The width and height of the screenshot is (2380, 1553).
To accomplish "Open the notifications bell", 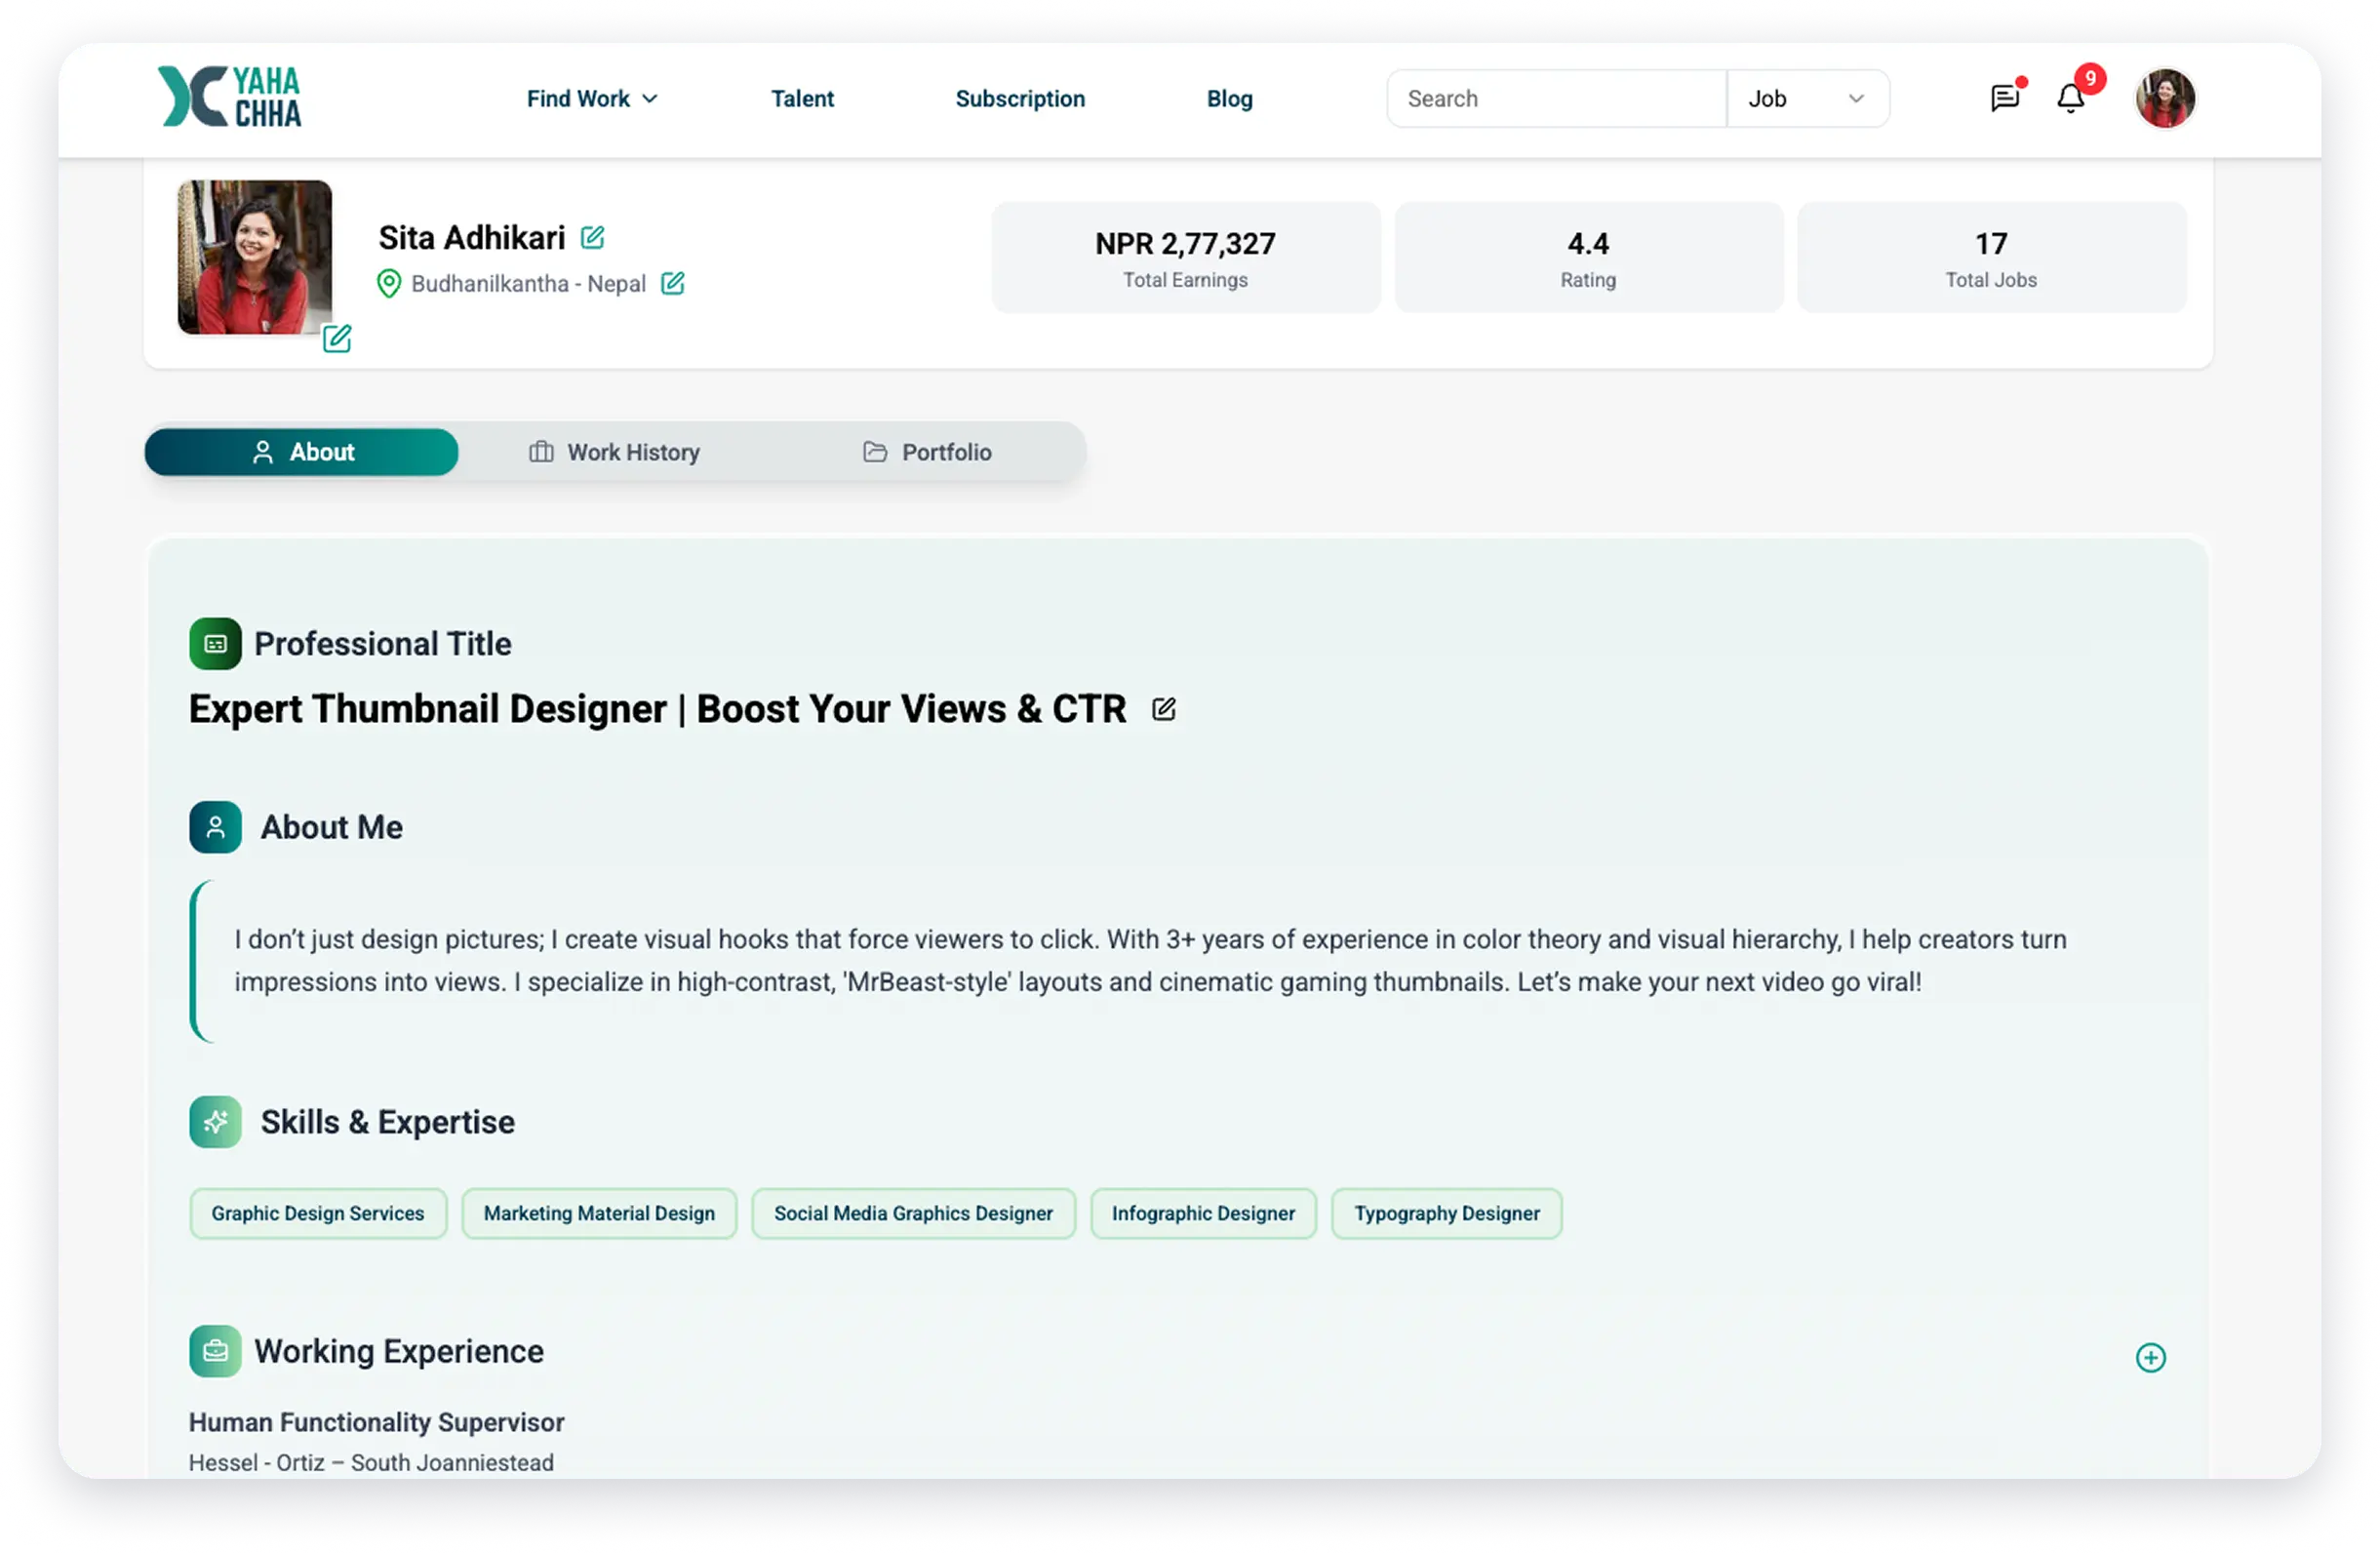I will (2070, 98).
